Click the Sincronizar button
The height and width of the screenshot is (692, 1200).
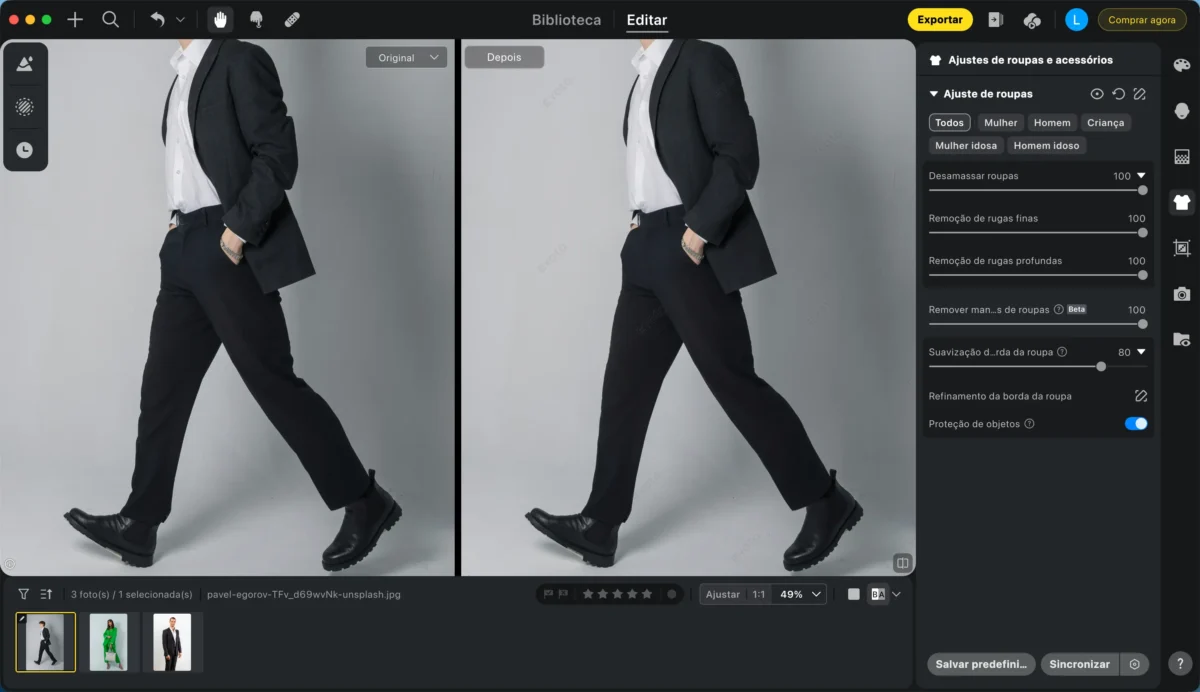(1080, 664)
